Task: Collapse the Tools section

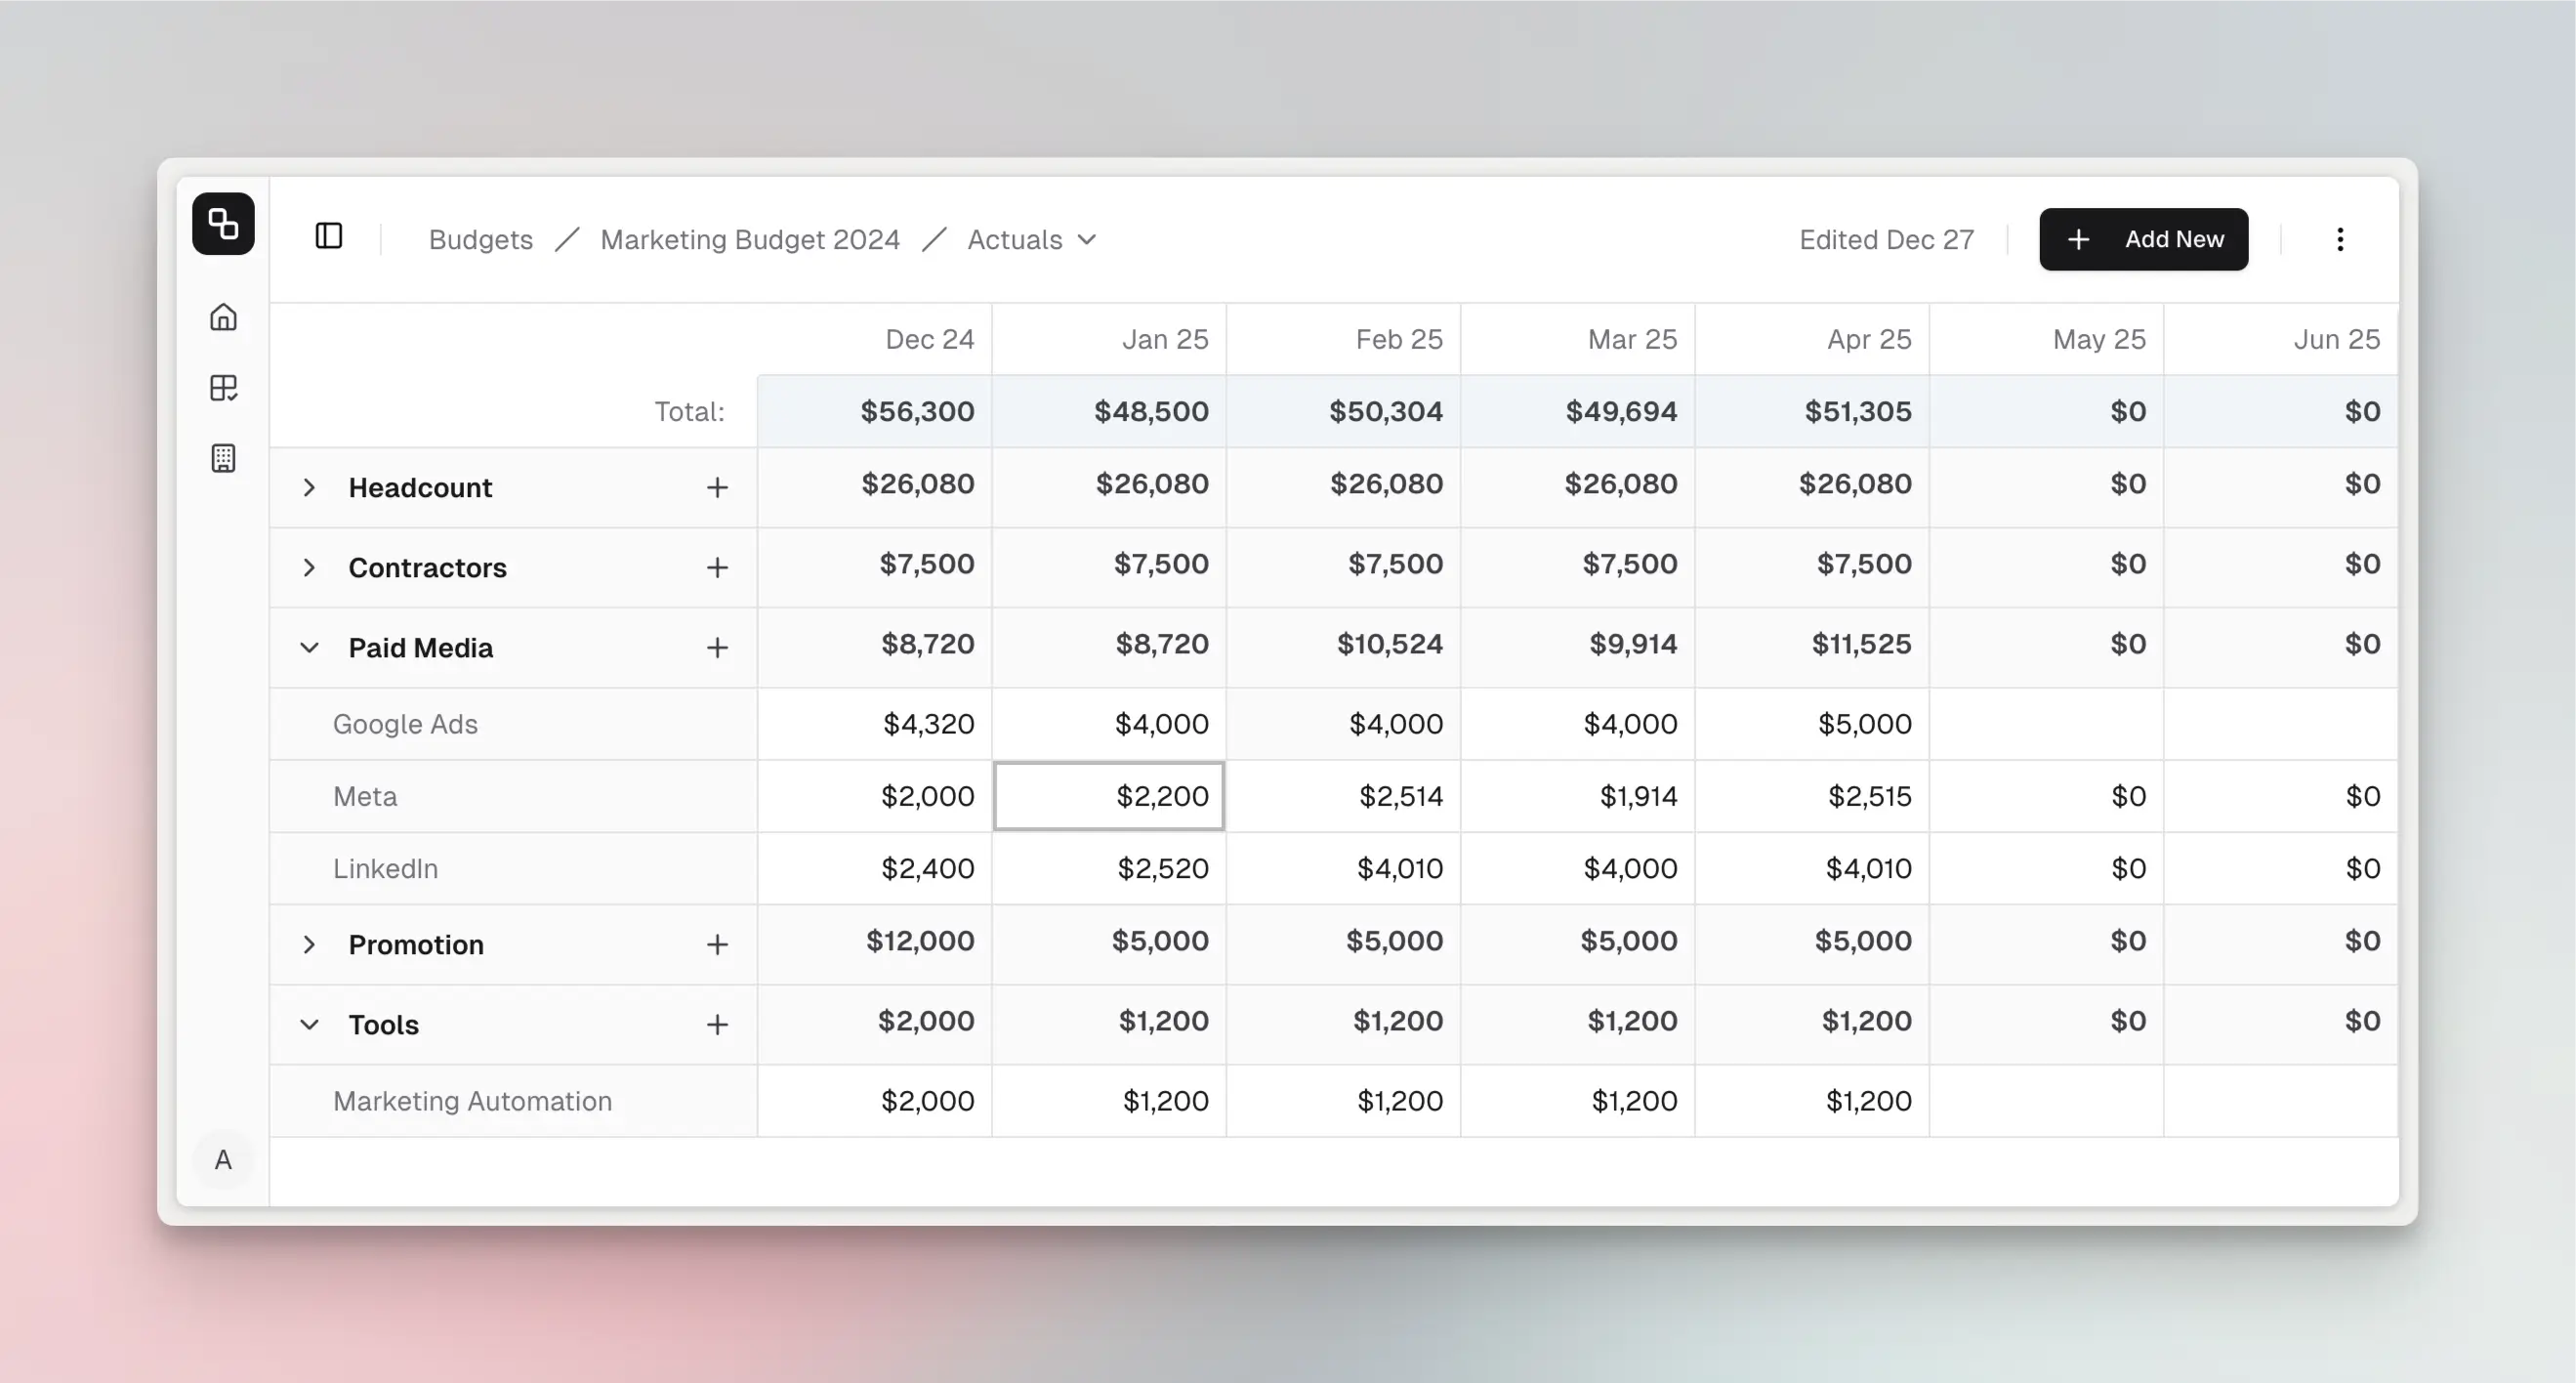Action: click(x=309, y=1024)
